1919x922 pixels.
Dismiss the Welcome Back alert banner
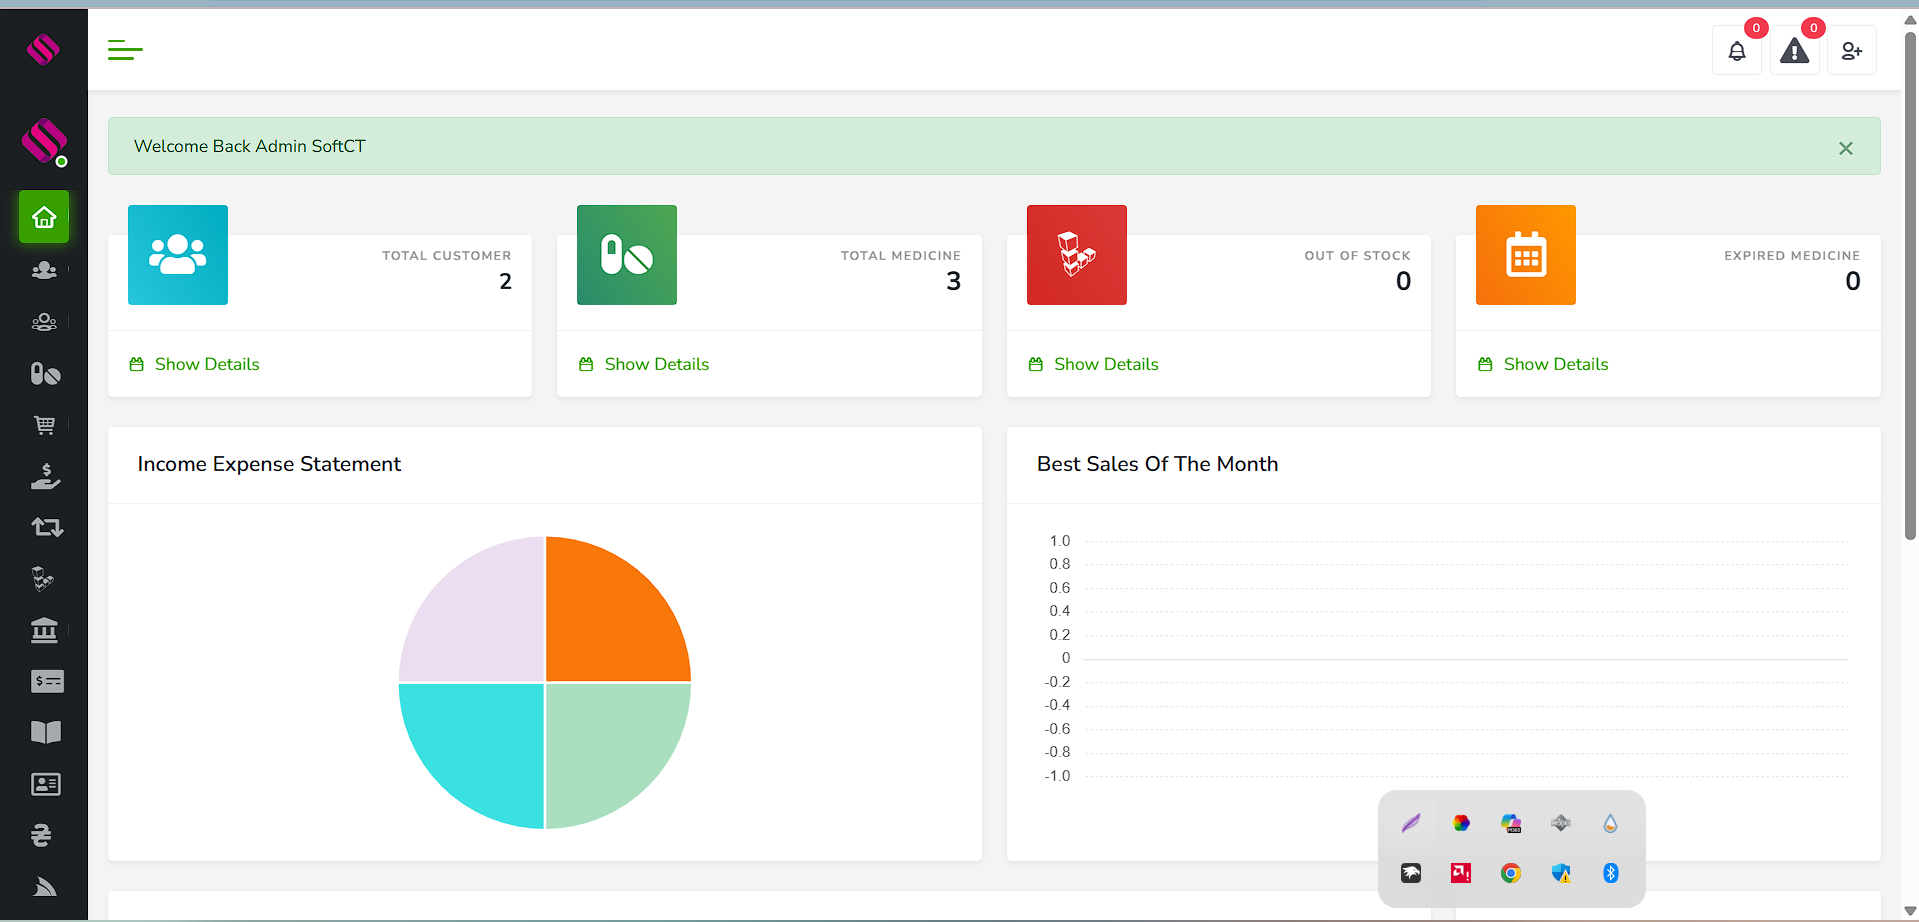[1845, 148]
